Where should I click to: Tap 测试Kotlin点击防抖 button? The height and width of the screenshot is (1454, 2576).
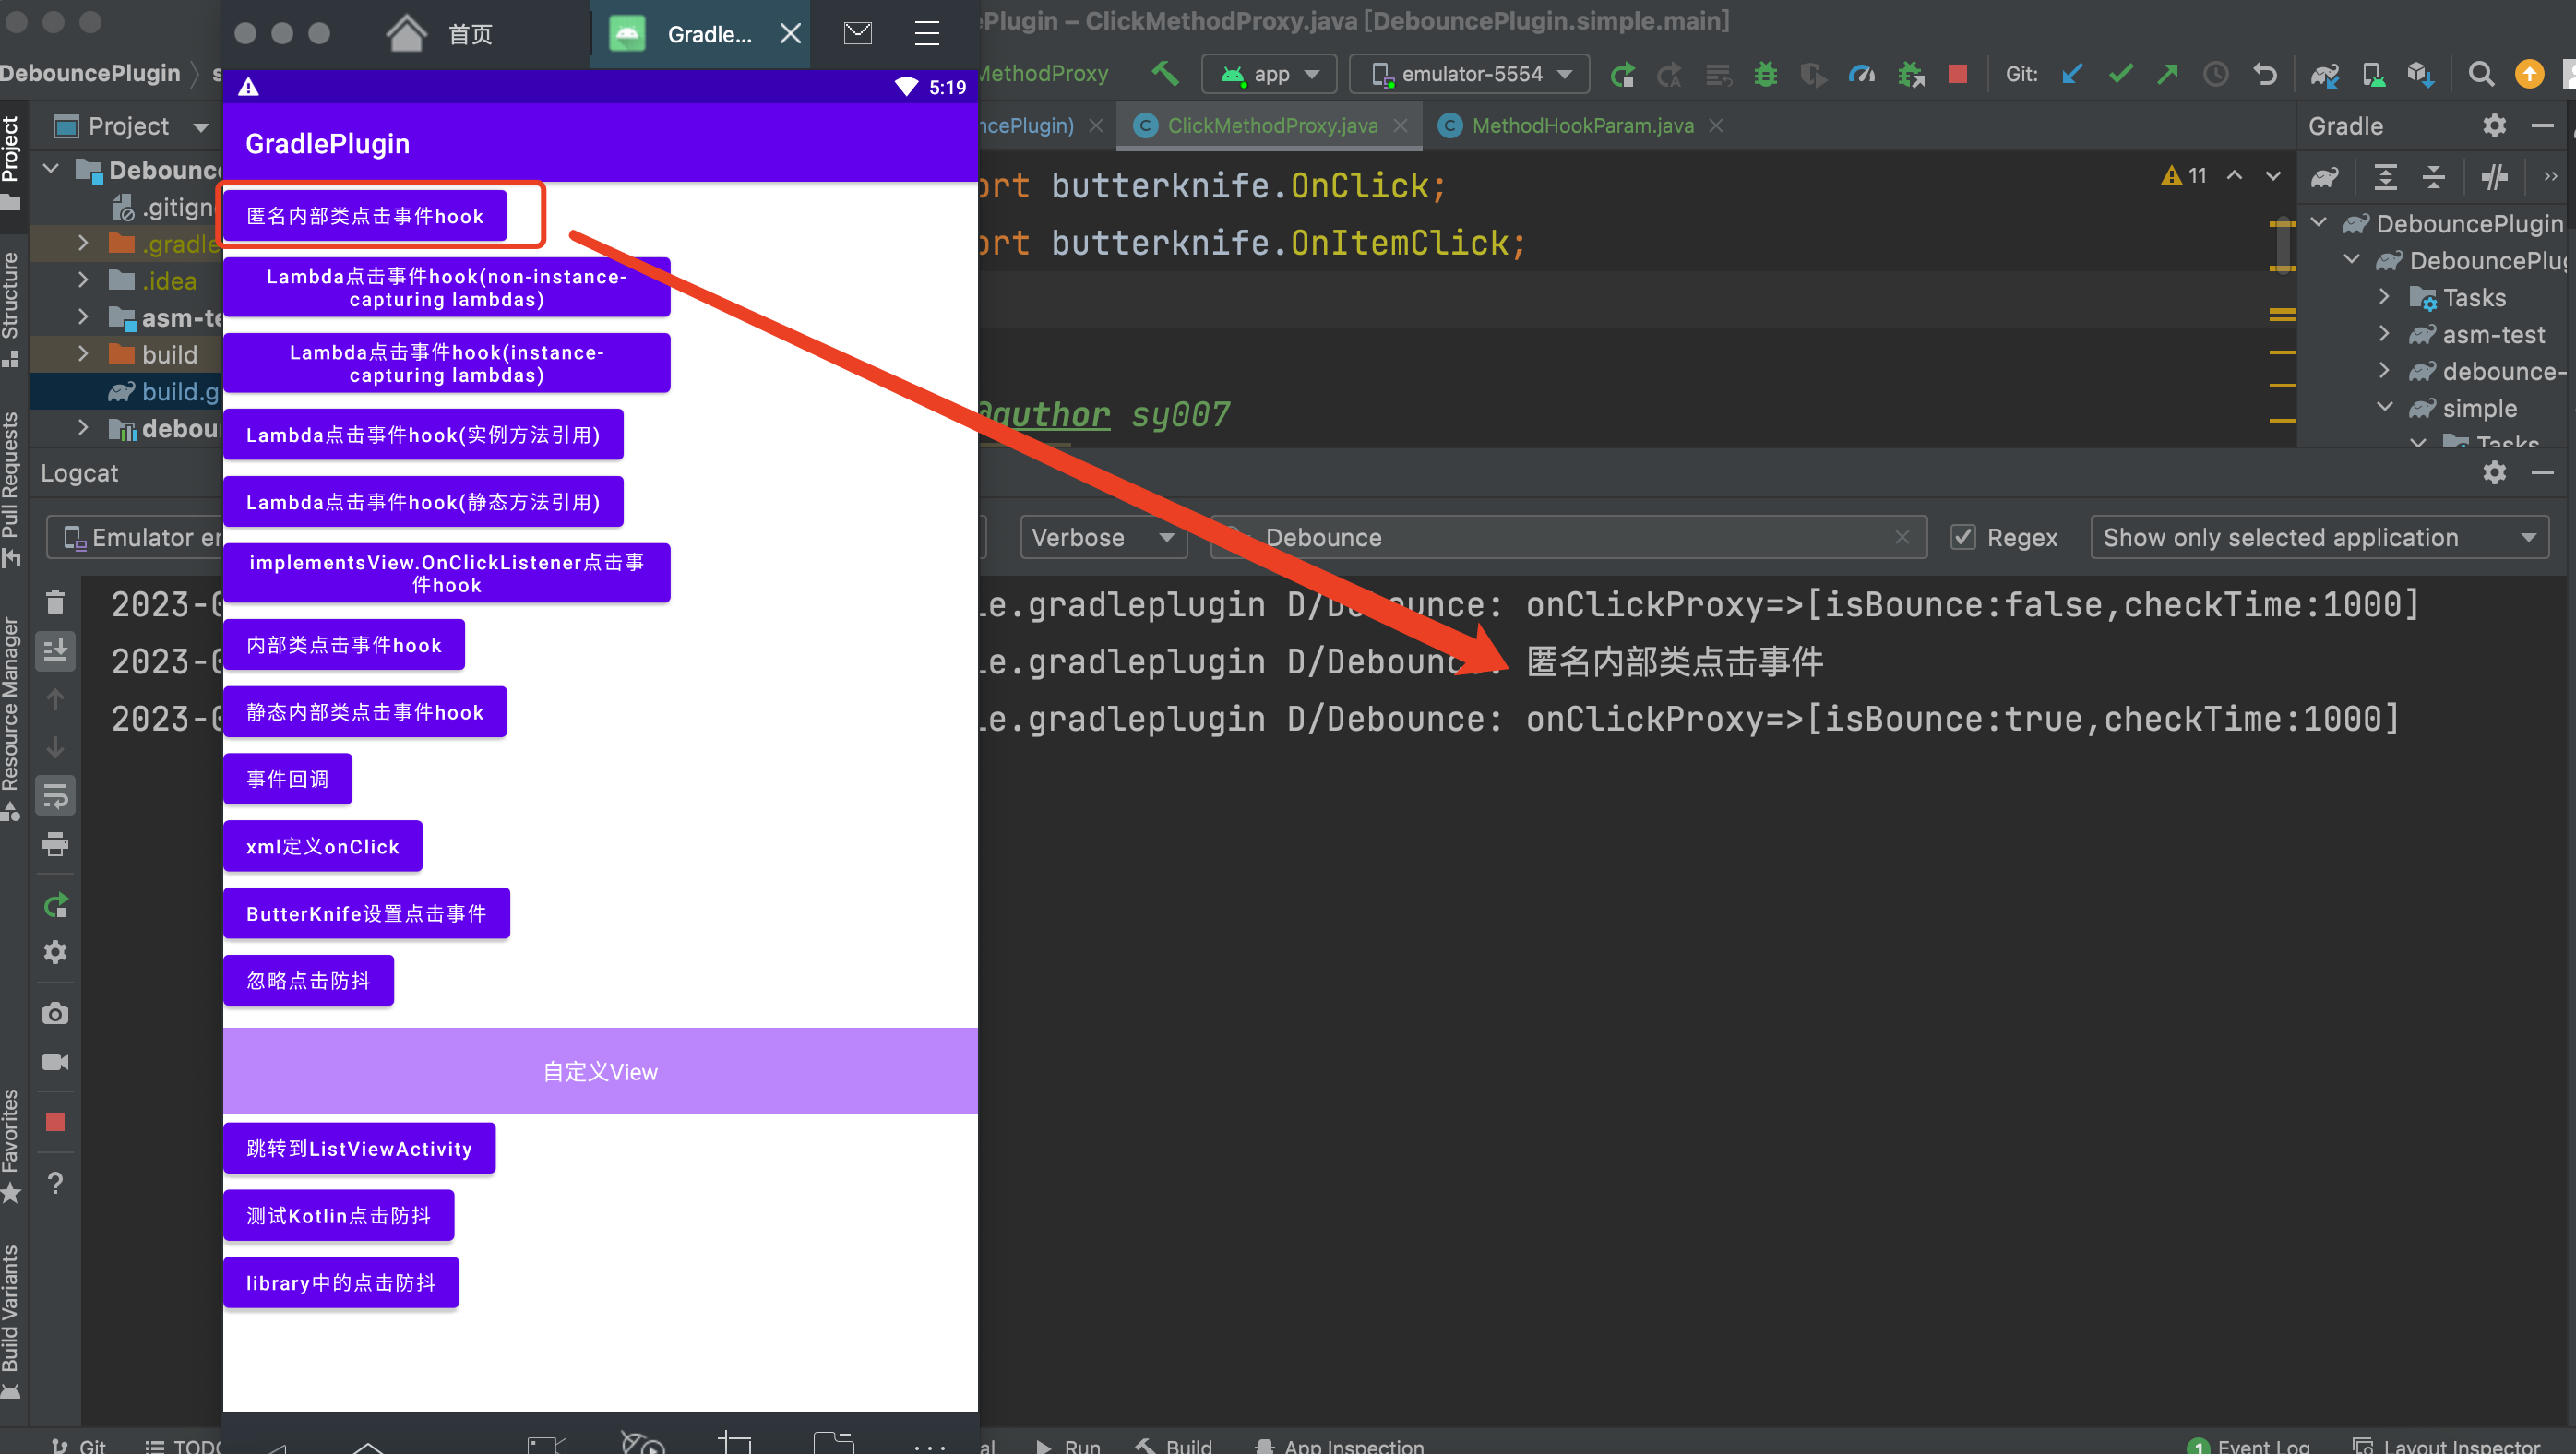point(339,1215)
